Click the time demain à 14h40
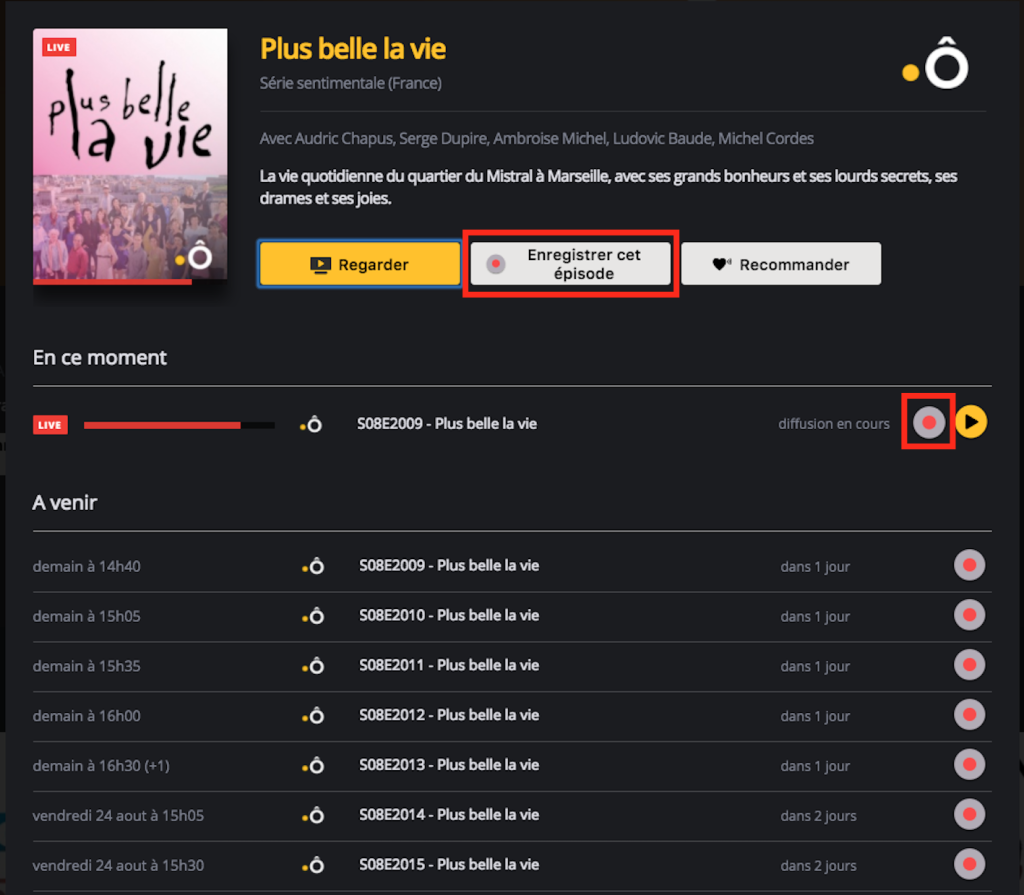This screenshot has width=1024, height=895. coord(86,566)
